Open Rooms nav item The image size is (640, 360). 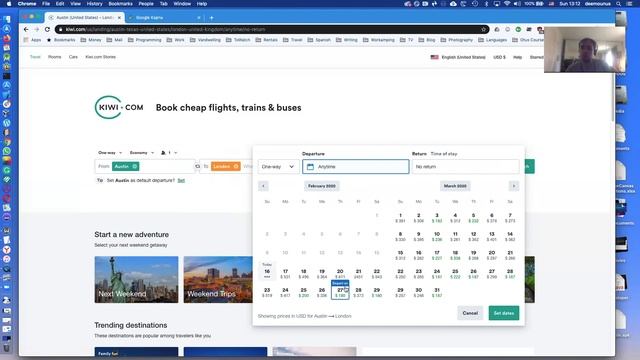[x=54, y=57]
